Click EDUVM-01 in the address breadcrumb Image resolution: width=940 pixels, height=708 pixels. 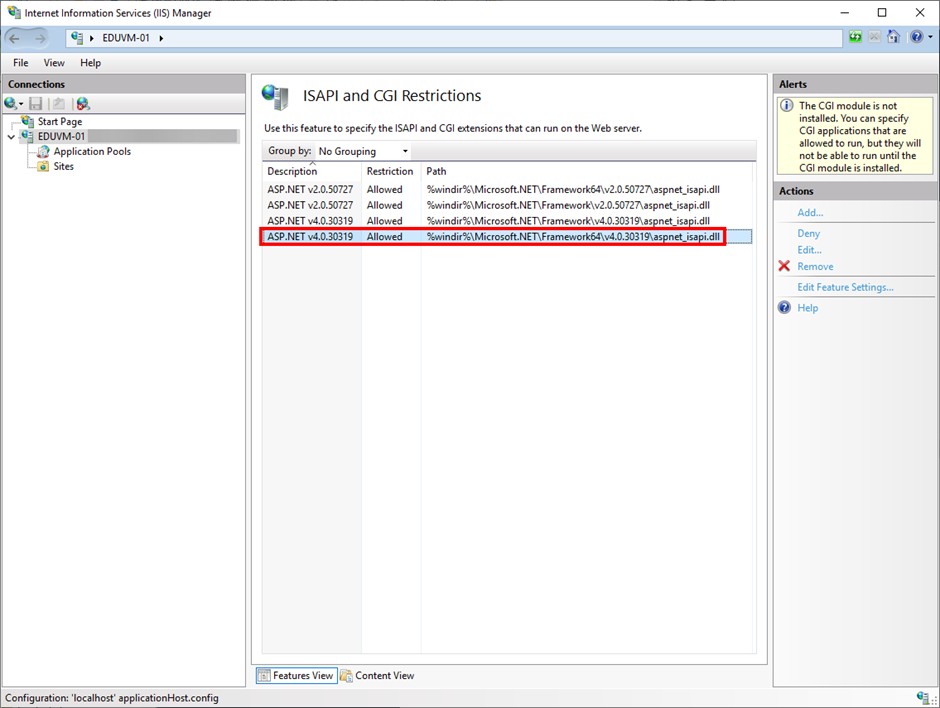pyautogui.click(x=126, y=38)
